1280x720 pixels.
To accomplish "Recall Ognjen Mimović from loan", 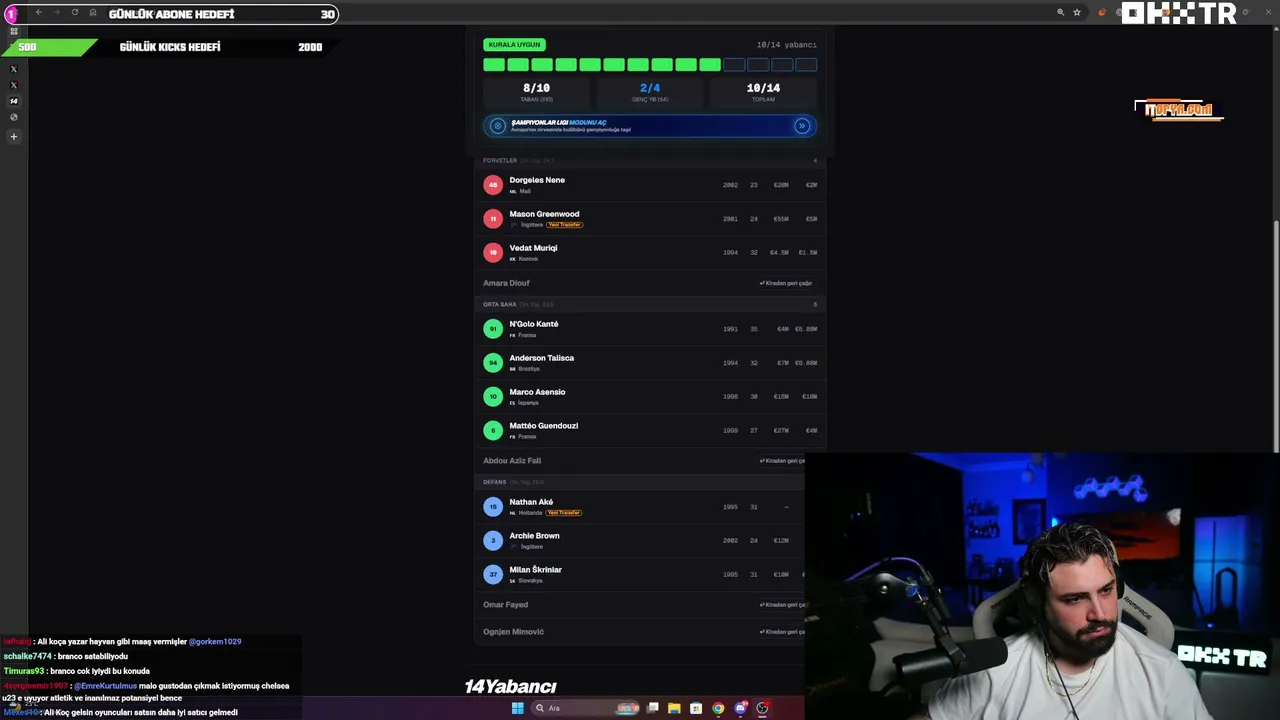I will point(782,632).
